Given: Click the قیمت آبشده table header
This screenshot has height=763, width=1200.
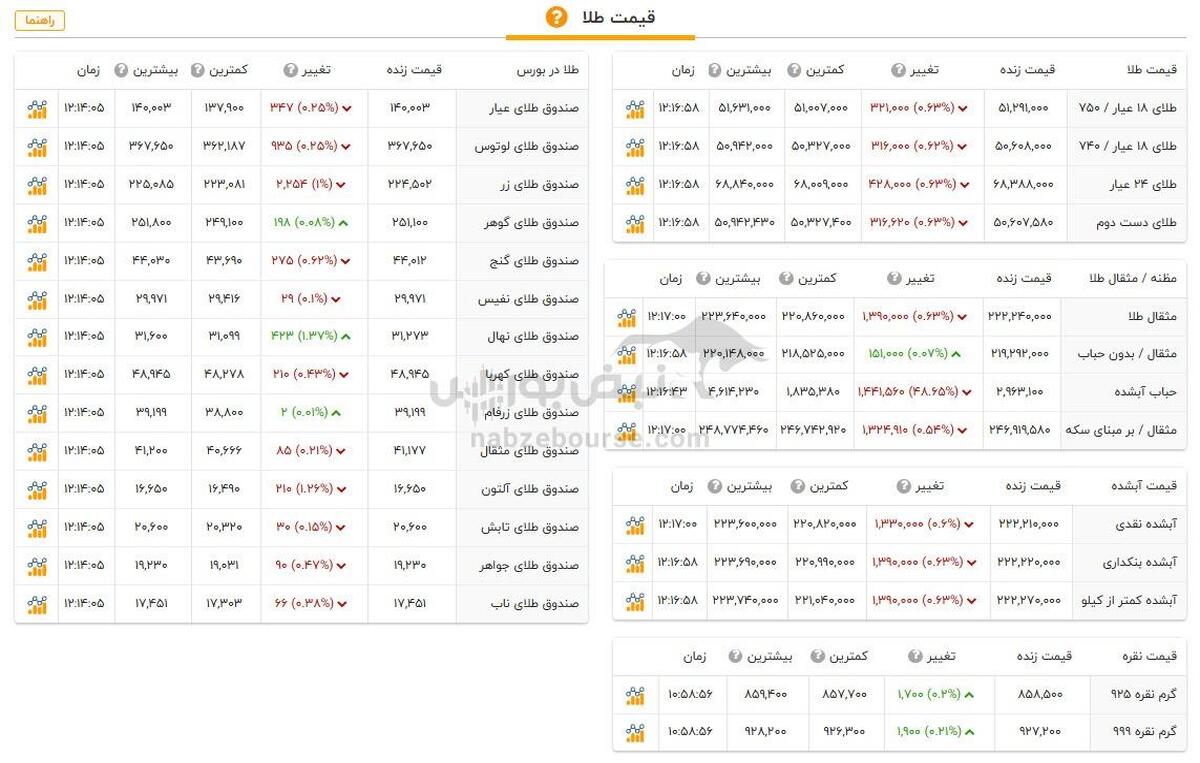Looking at the screenshot, I should pos(1144,486).
